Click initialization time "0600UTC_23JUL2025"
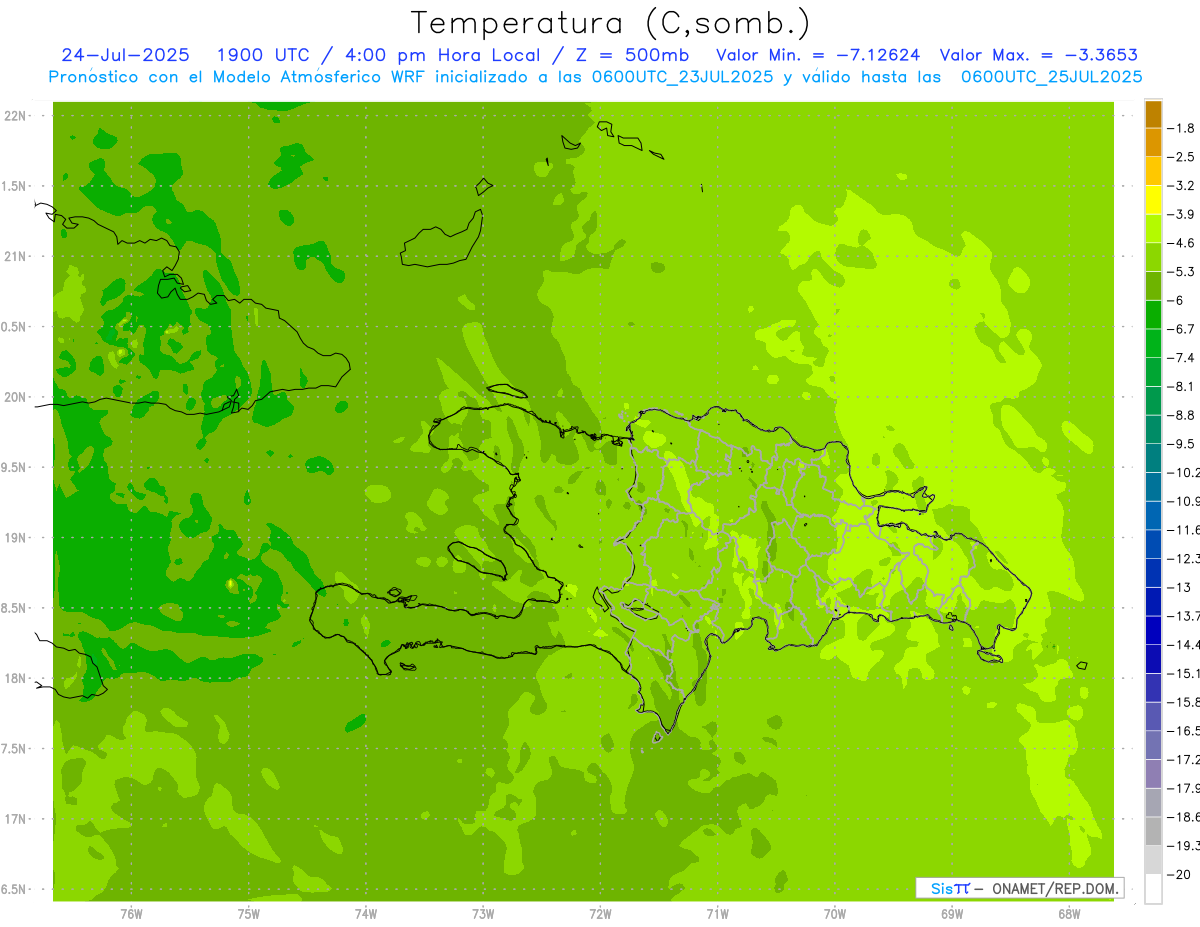This screenshot has width=1200, height=927. (x=681, y=76)
